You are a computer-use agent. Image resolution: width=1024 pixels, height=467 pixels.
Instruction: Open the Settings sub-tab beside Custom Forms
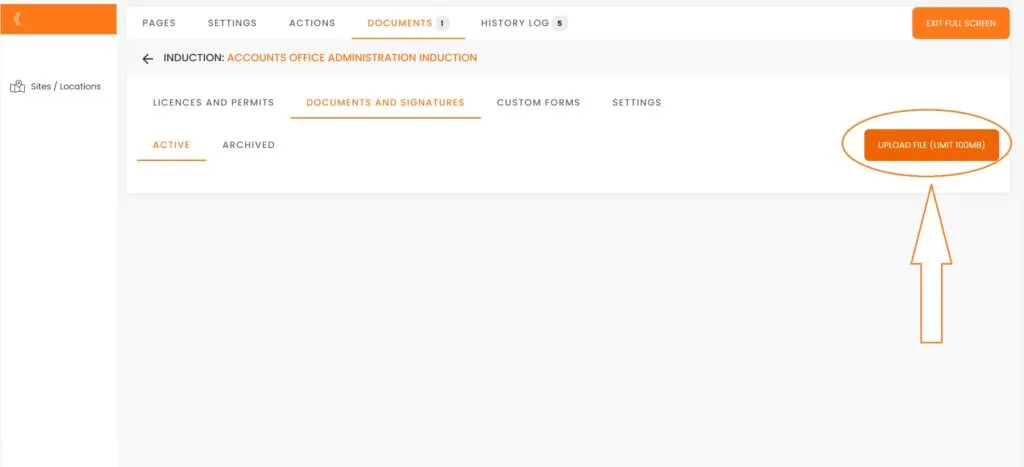pyautogui.click(x=637, y=103)
